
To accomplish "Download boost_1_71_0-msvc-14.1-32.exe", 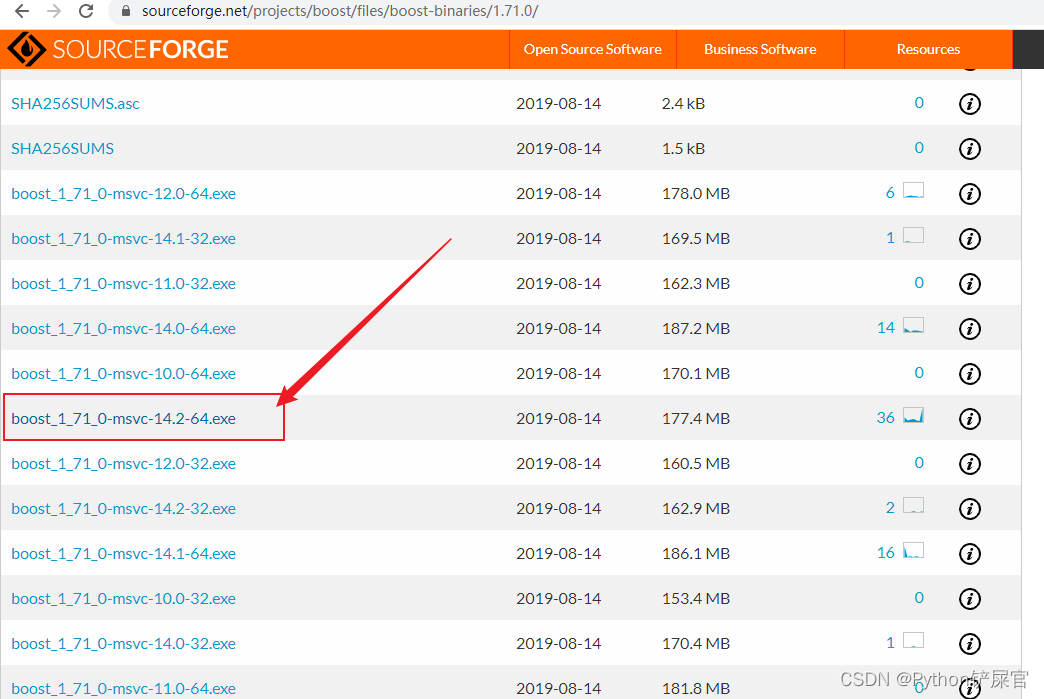I will (x=123, y=238).
